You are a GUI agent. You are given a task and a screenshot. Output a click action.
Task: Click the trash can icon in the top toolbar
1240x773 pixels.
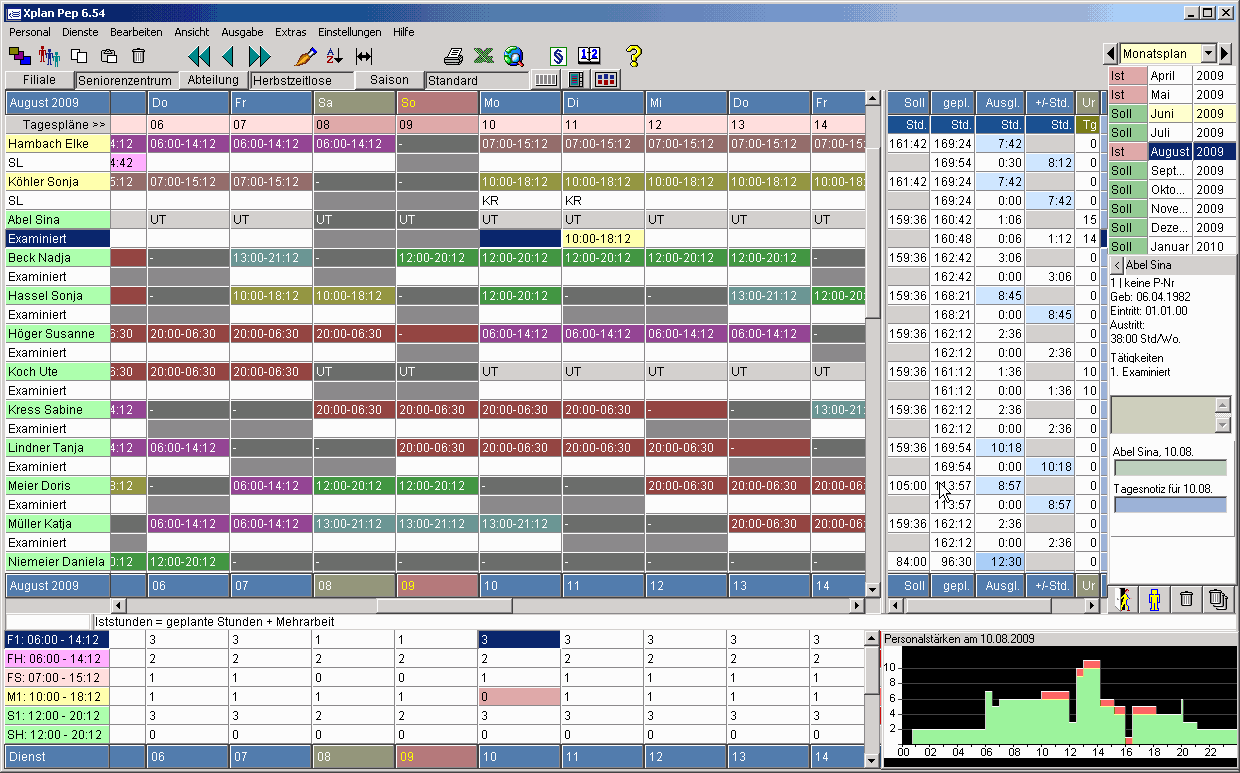pyautogui.click(x=139, y=56)
